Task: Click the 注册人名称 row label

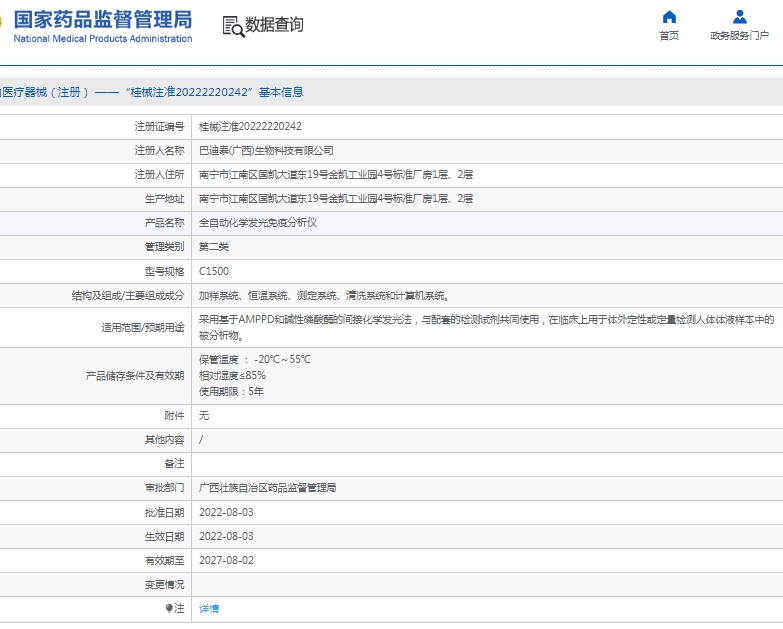Action: tap(159, 150)
